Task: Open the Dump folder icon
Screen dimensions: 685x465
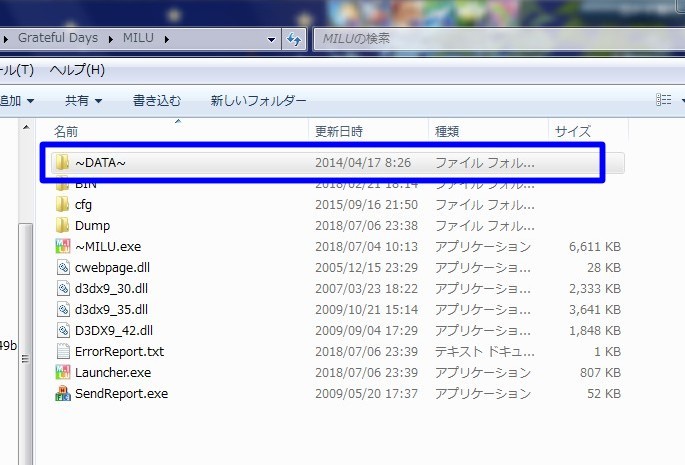Action: [62, 225]
